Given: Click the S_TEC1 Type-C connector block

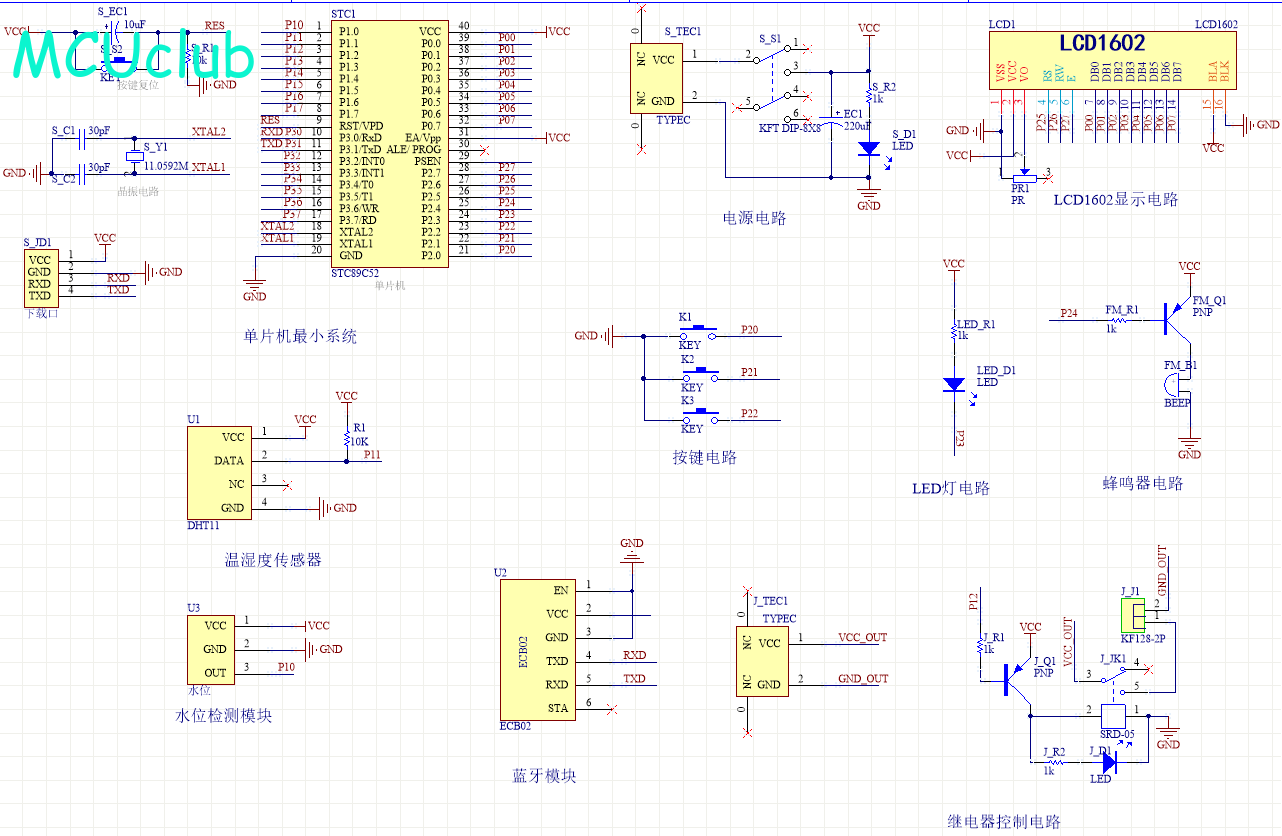Looking at the screenshot, I should [x=656, y=78].
